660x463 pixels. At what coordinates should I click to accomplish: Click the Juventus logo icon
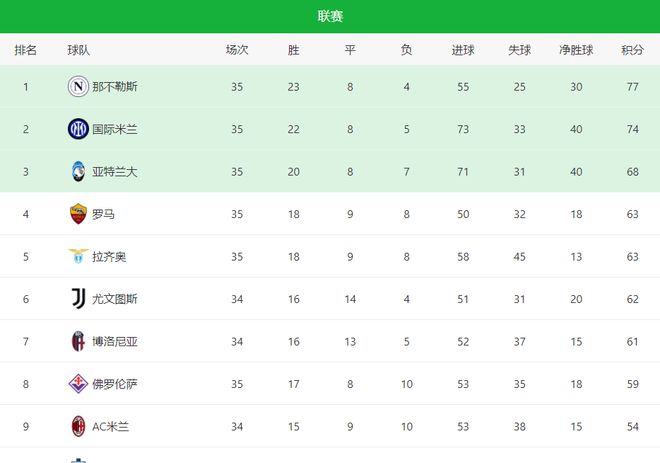[x=78, y=299]
